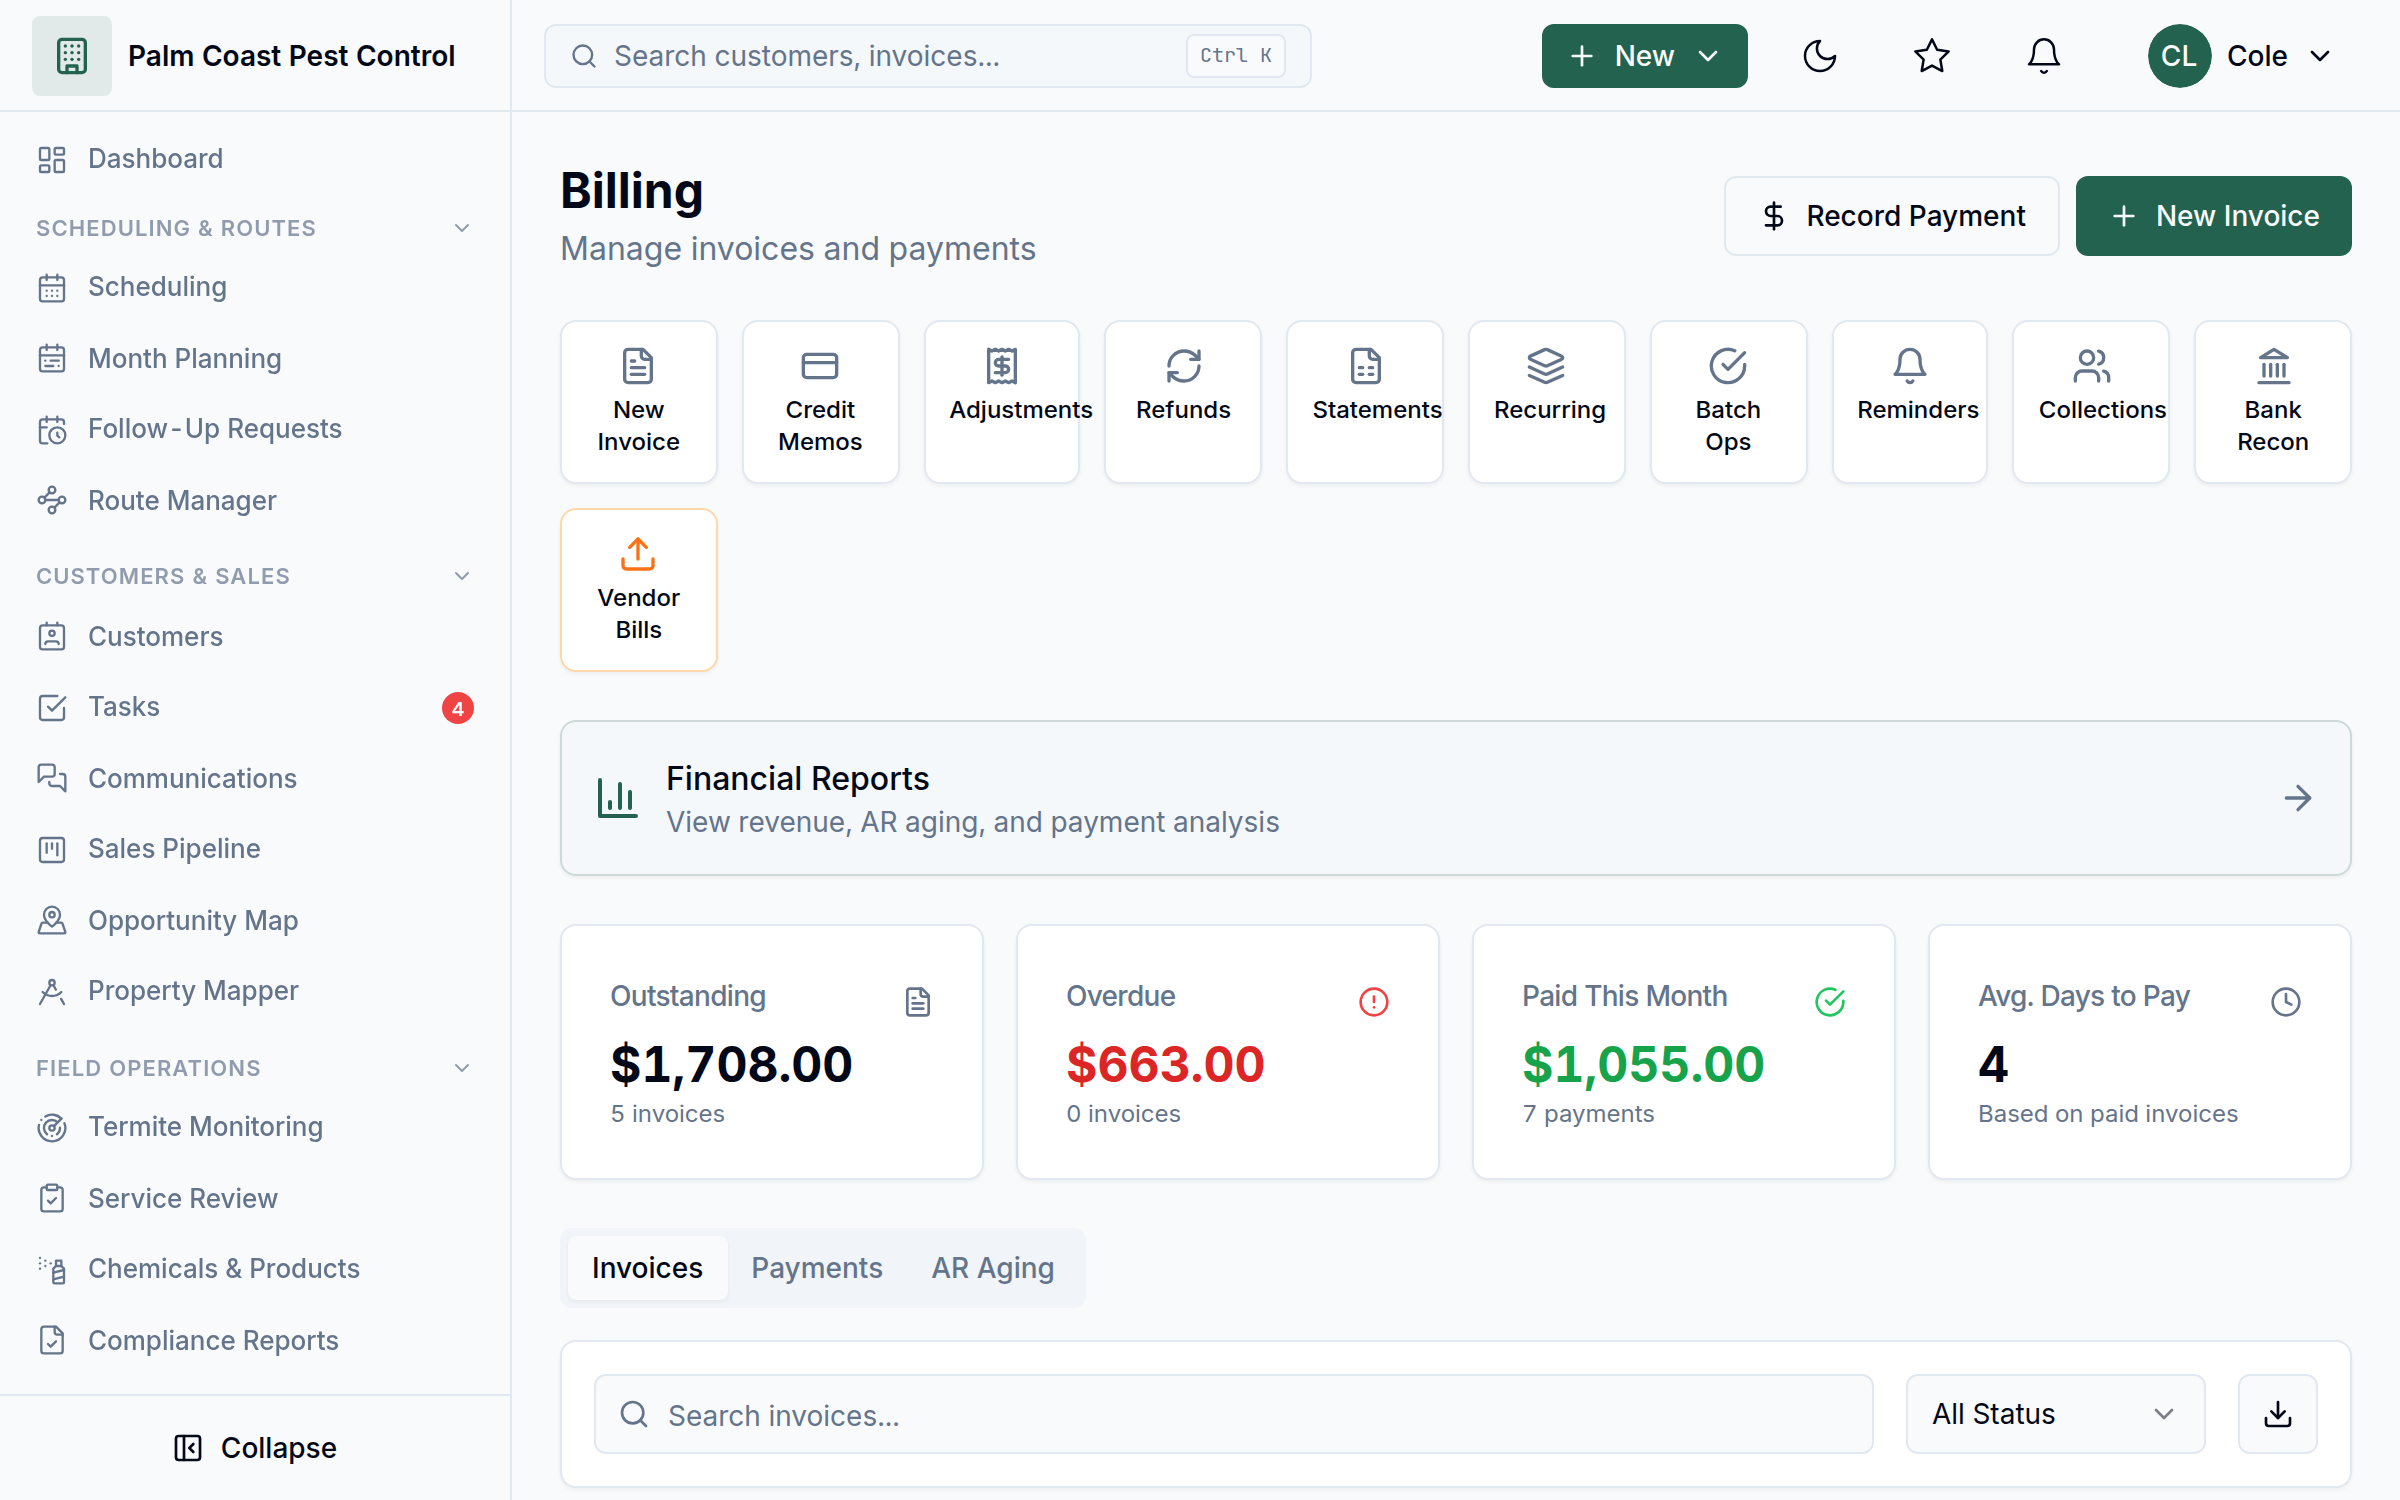The height and width of the screenshot is (1500, 2400).
Task: Click the Paid This Month check icon
Action: pyautogui.click(x=1830, y=1002)
